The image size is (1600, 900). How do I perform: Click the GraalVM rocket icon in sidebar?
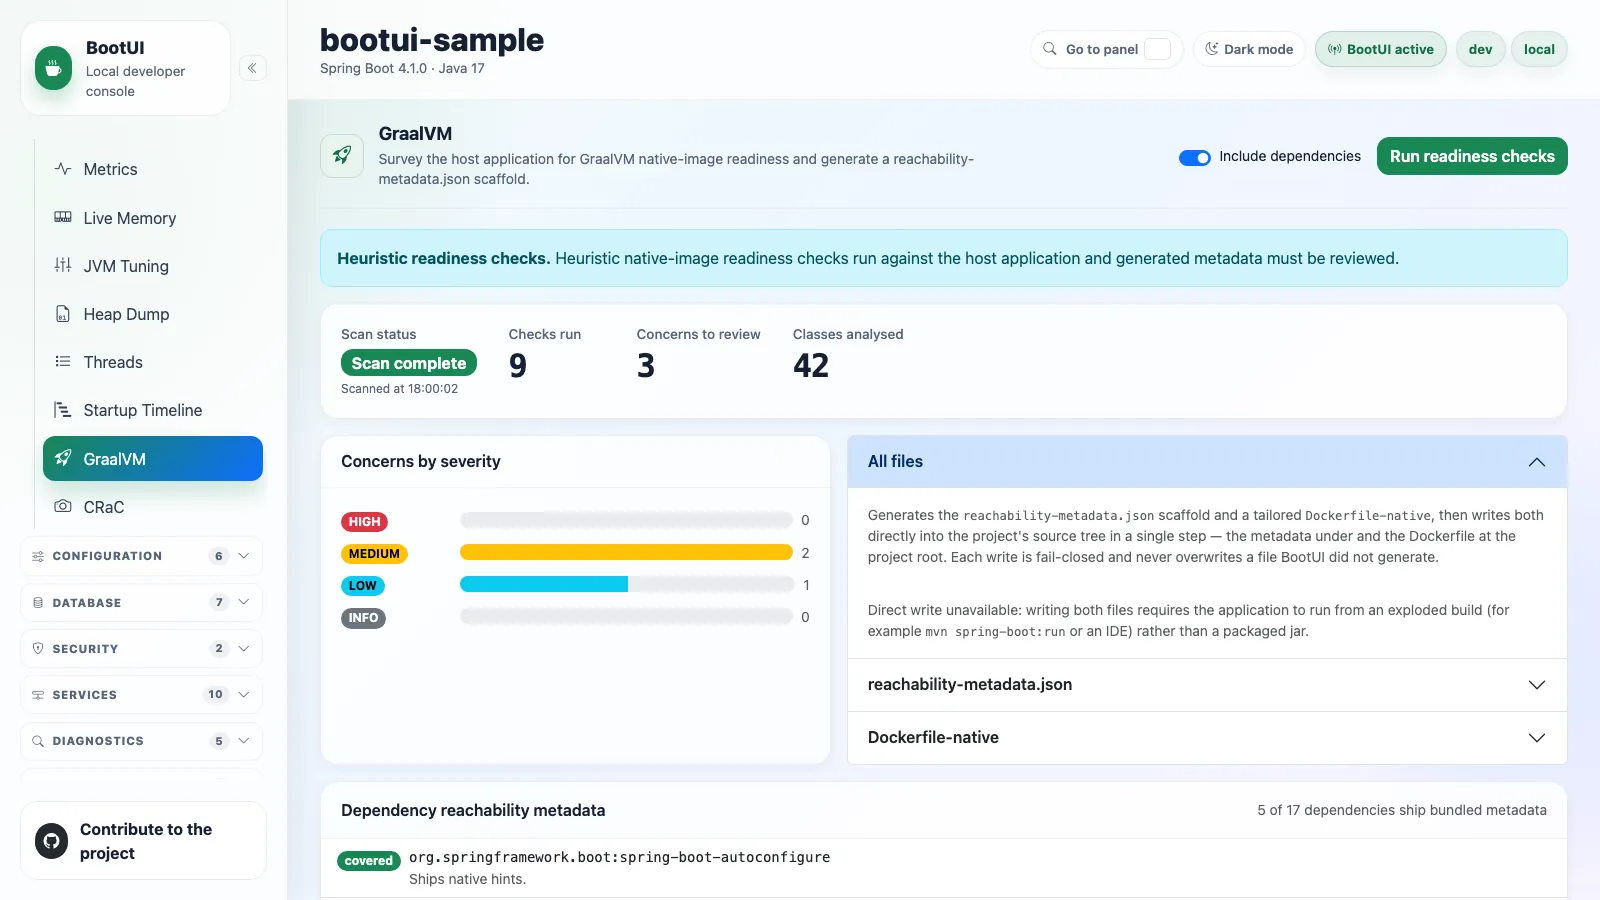point(63,458)
